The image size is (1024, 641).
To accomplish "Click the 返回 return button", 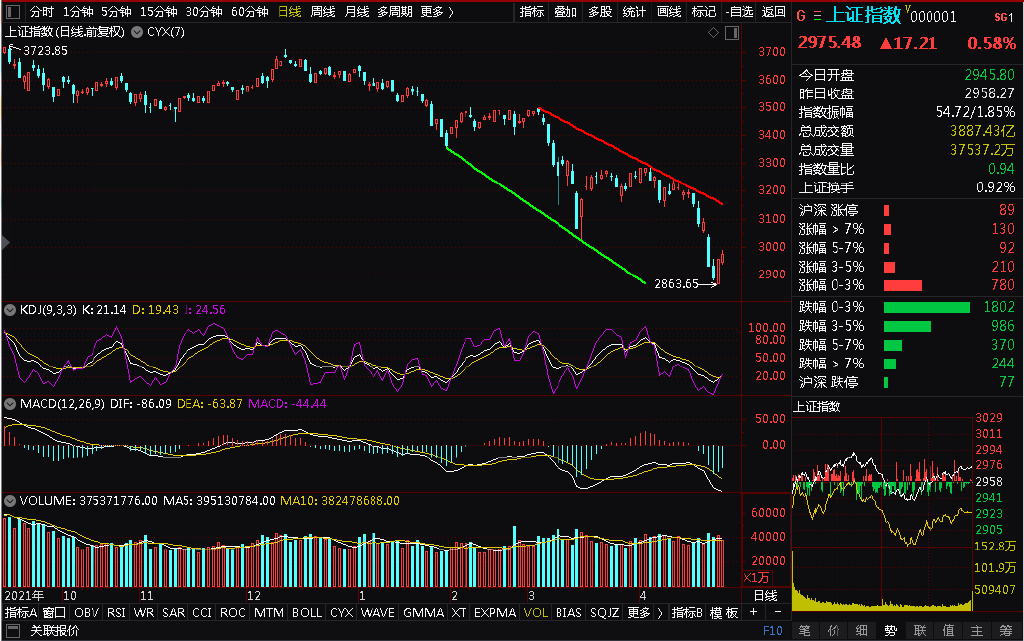I will click(x=773, y=12).
